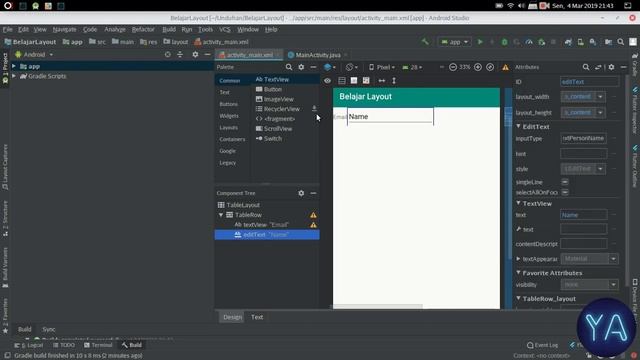The height and width of the screenshot is (360, 640).
Task: Toggle the selectAllOnFocus checkbox
Action: point(565,192)
